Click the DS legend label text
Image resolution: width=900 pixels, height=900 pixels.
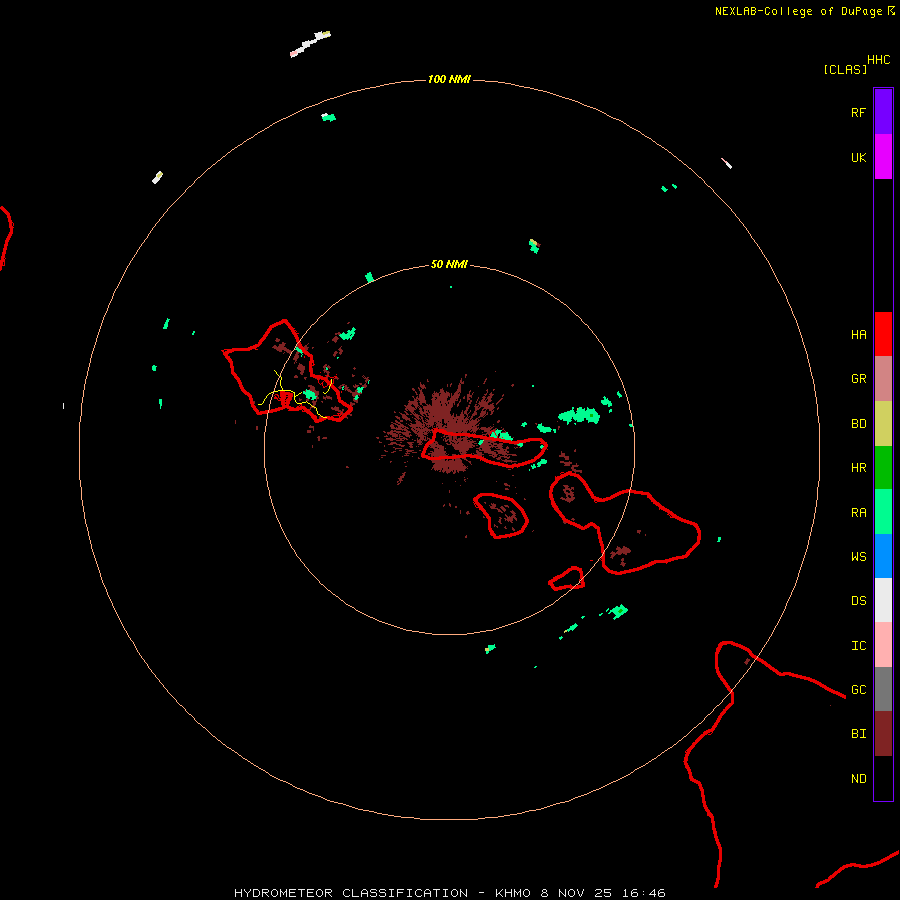[x=858, y=600]
